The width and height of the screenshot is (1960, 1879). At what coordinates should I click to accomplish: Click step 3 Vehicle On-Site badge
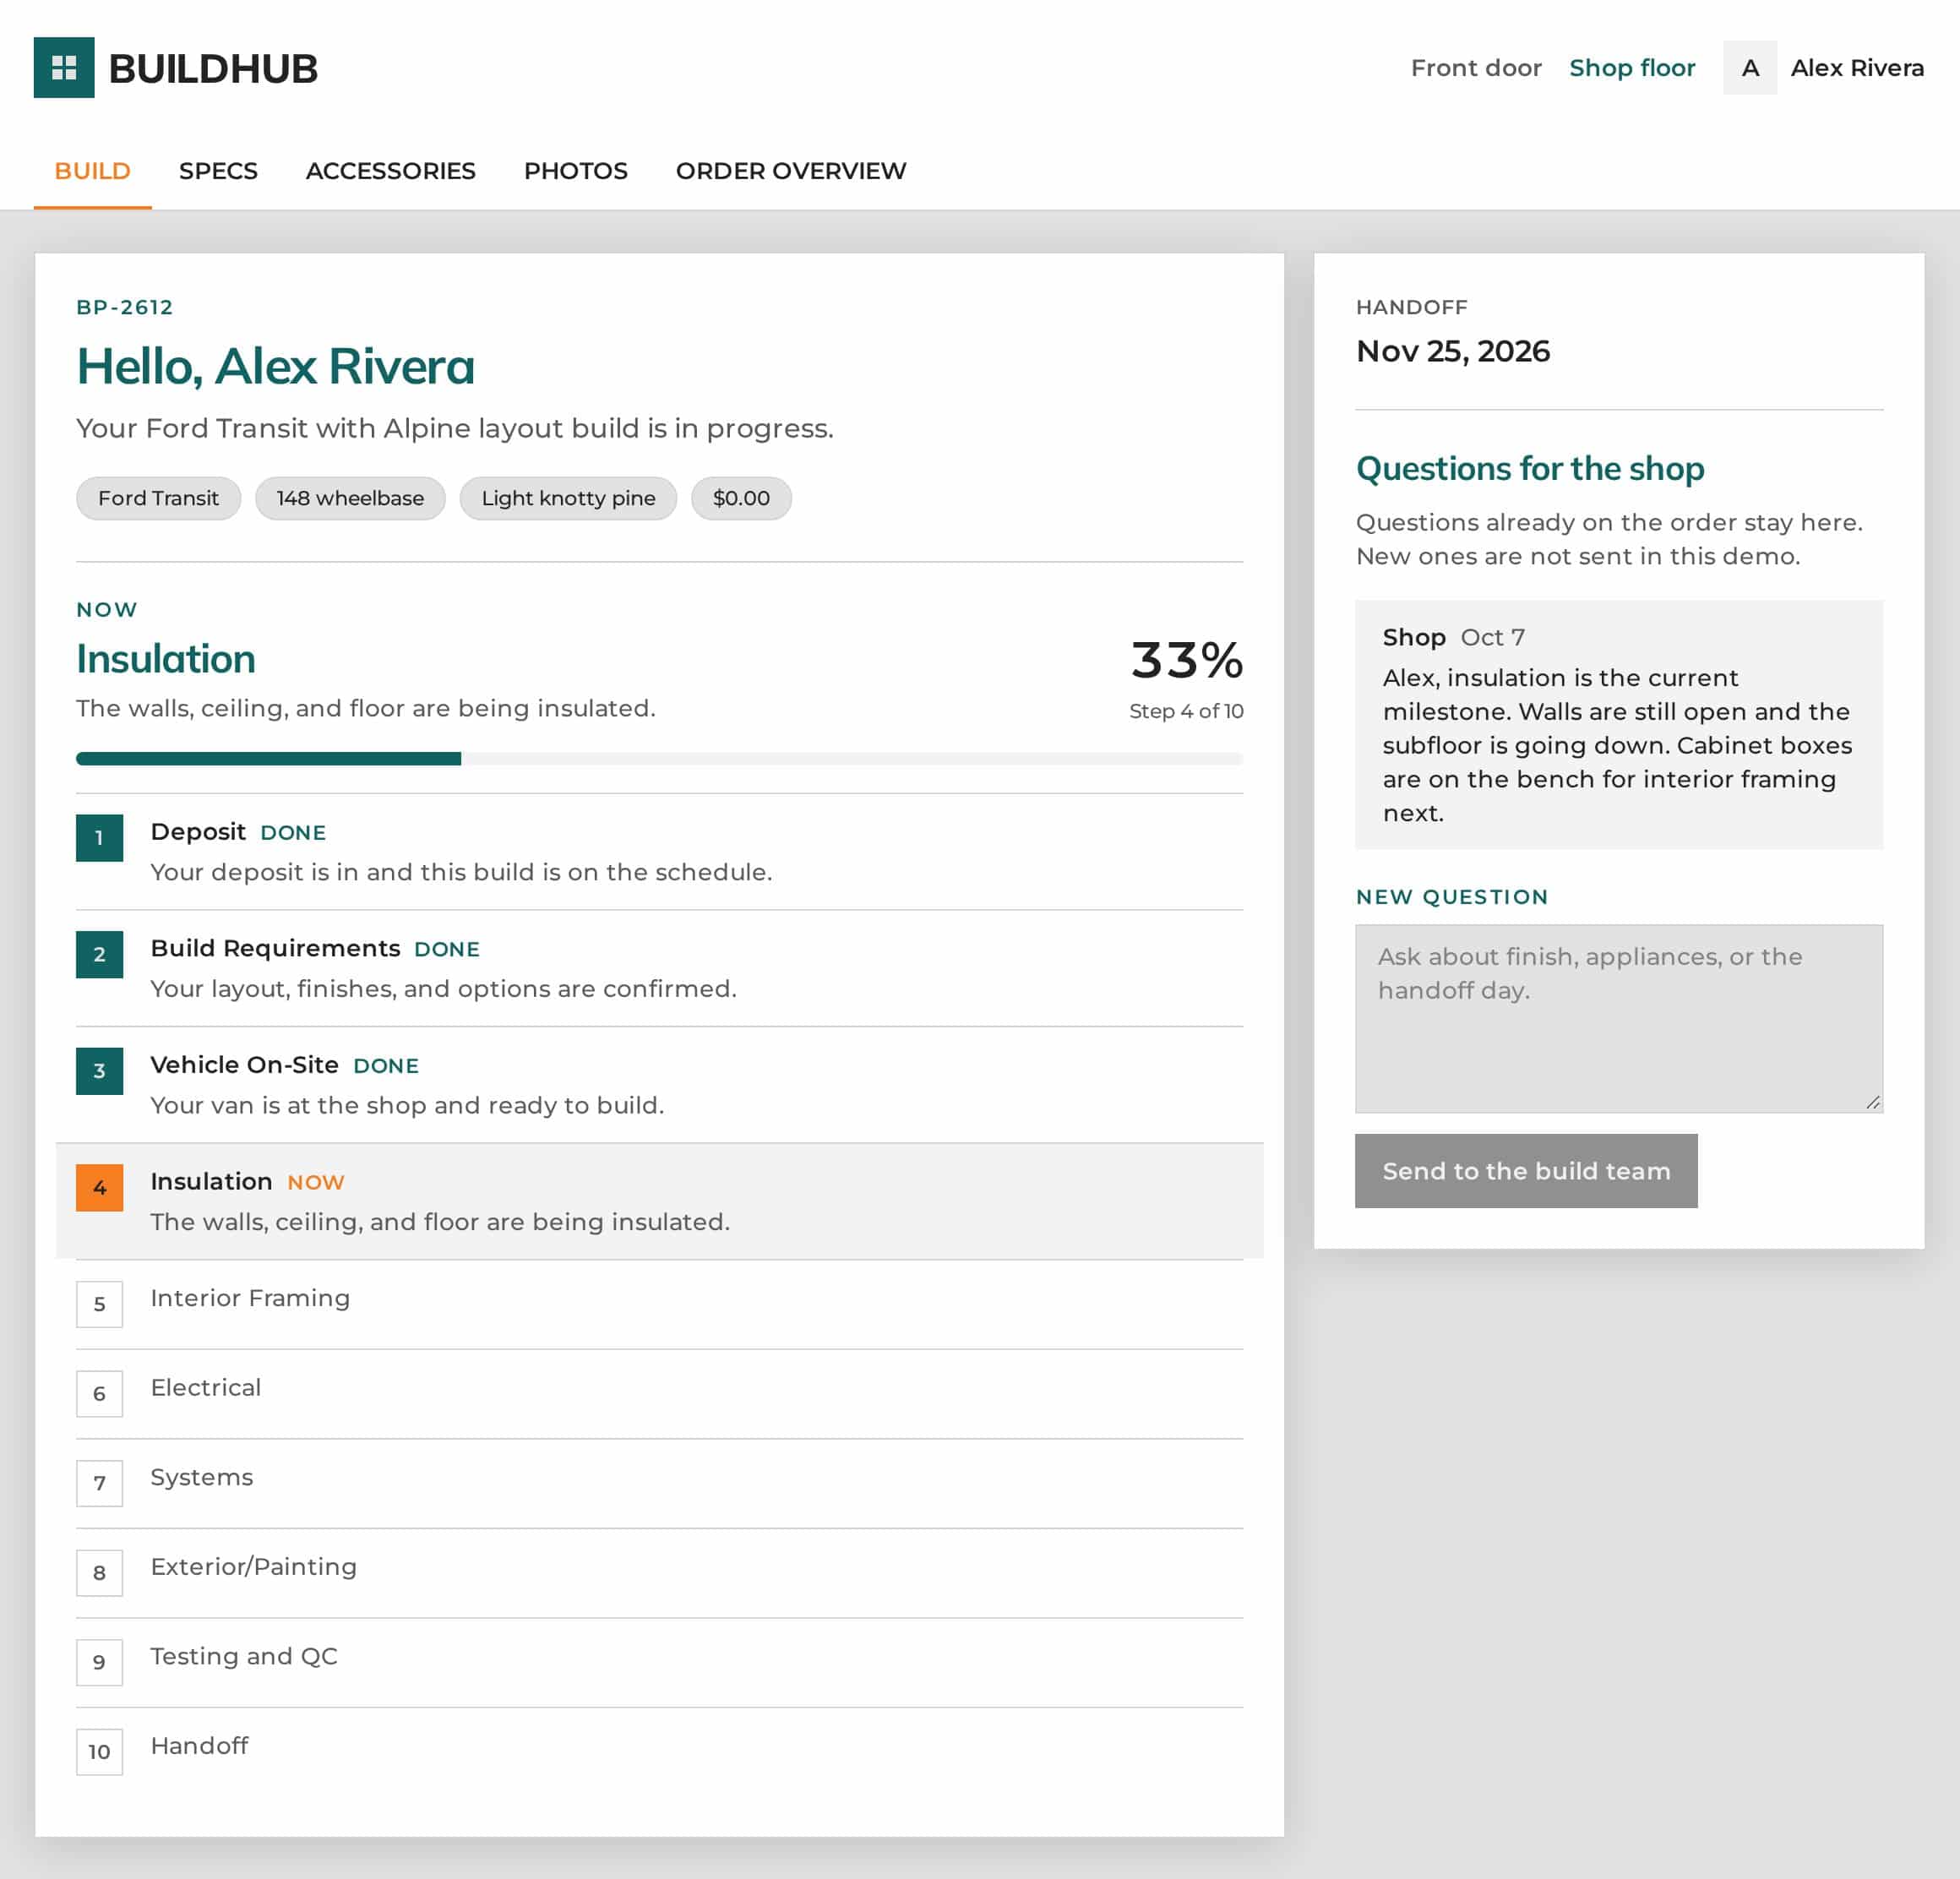(x=99, y=1071)
